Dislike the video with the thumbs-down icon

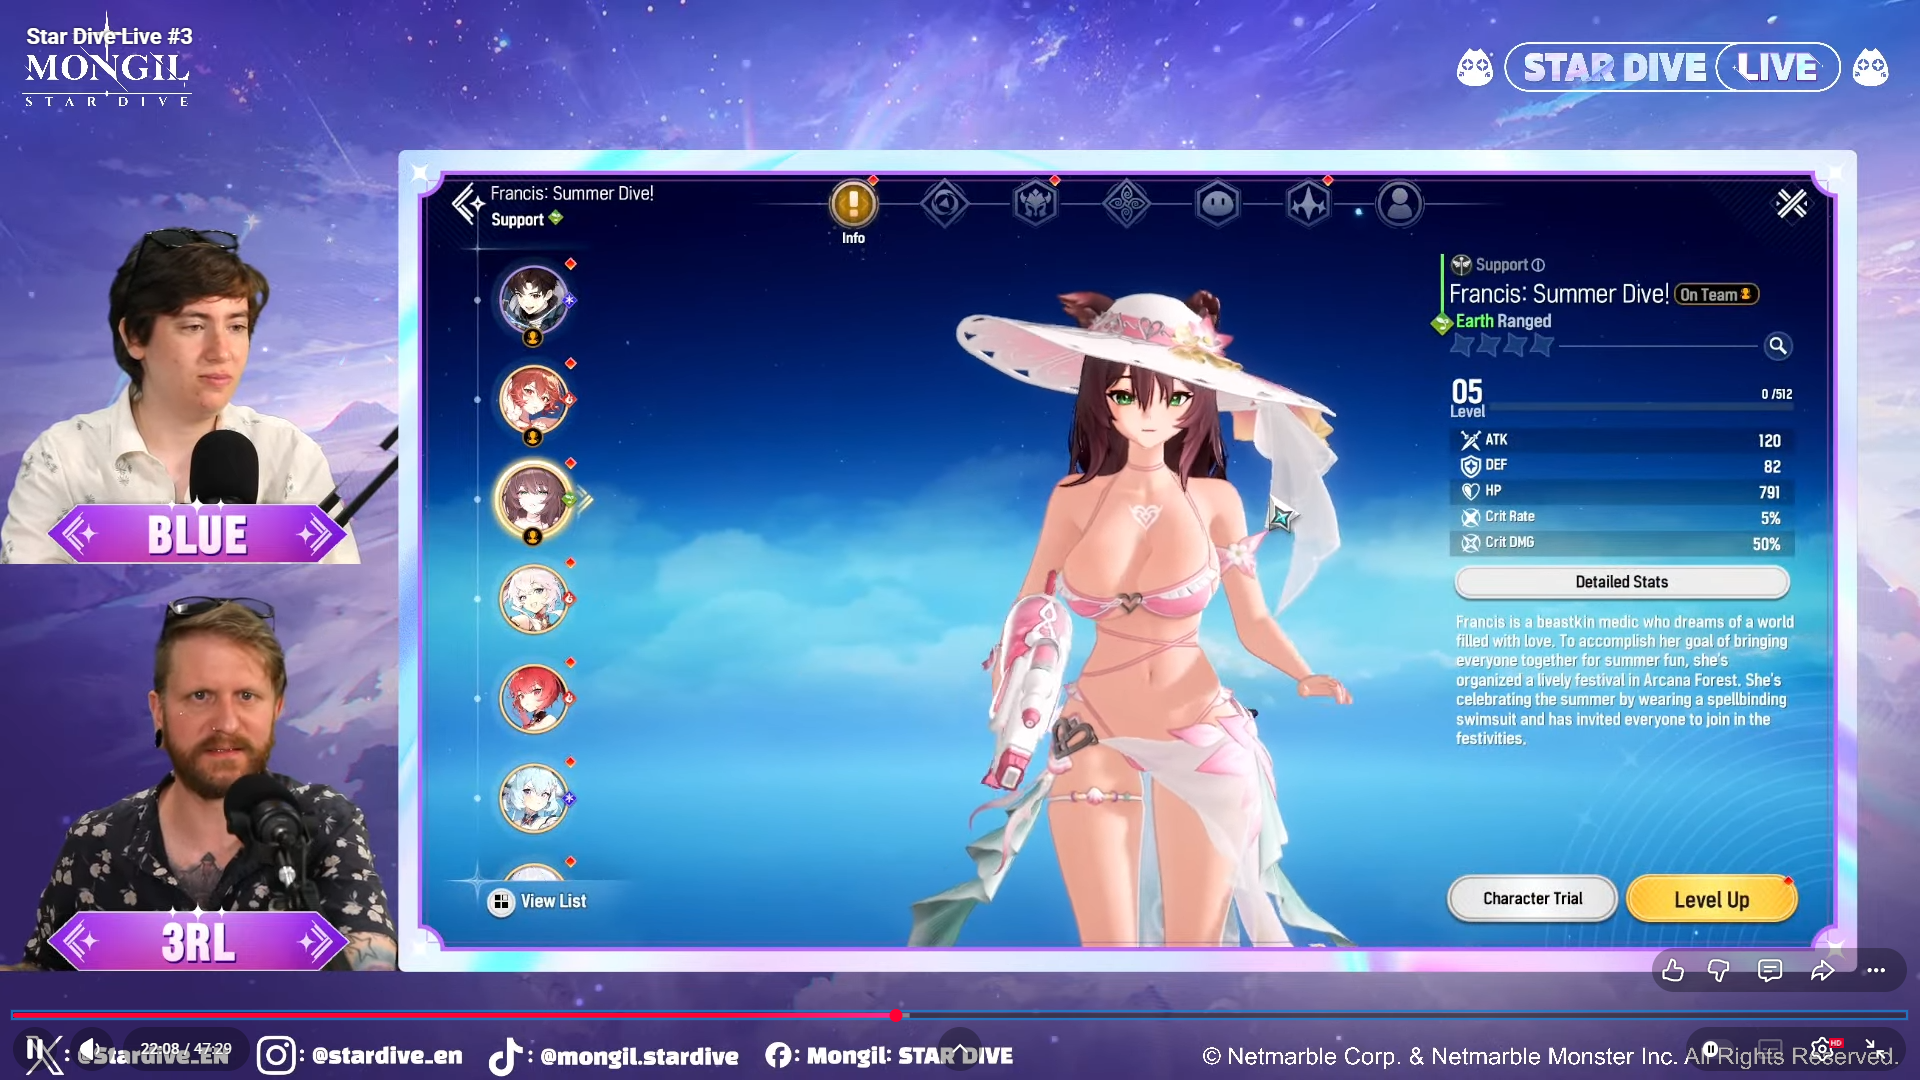(1719, 970)
